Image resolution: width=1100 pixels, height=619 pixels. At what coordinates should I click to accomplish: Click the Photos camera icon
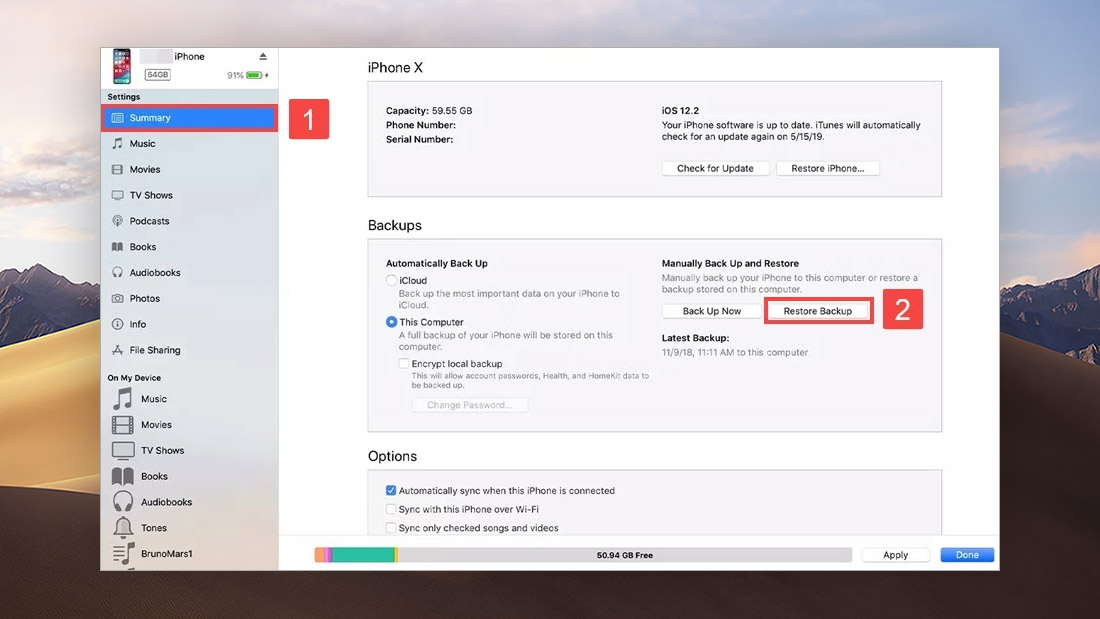[x=117, y=298]
